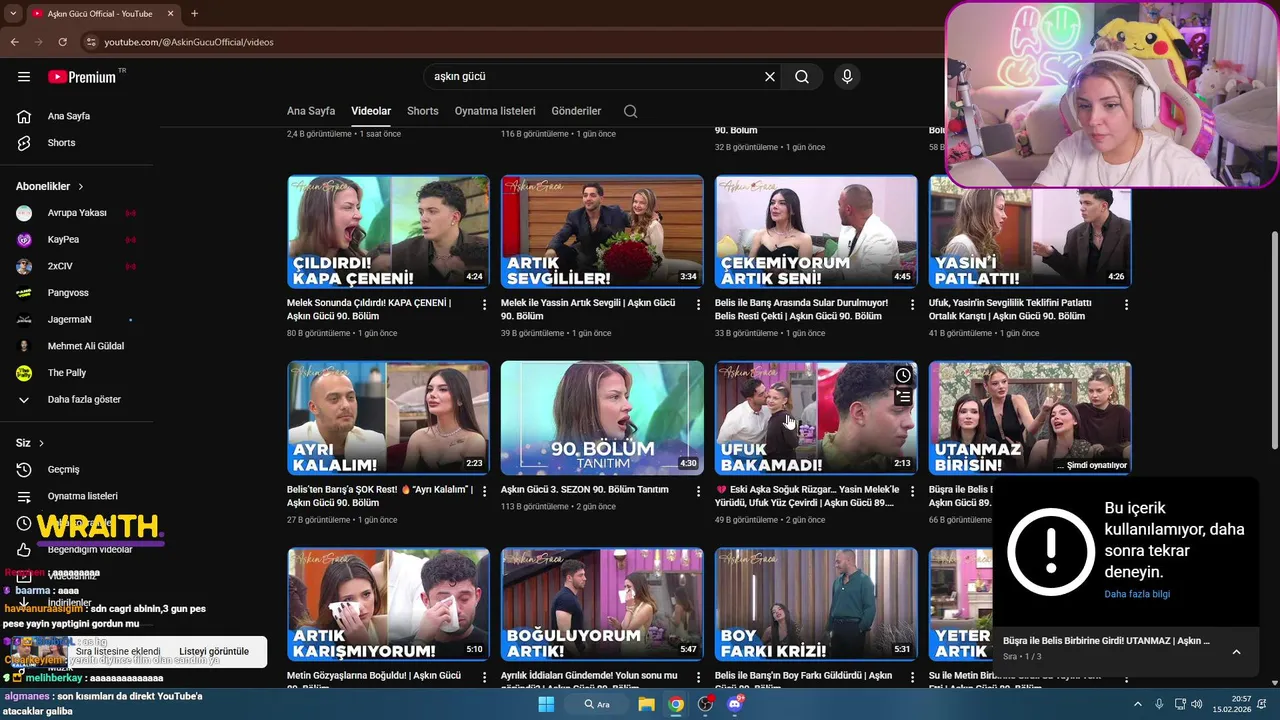Open options for Ufuk Yasin'in Teklifini video

click(1126, 304)
